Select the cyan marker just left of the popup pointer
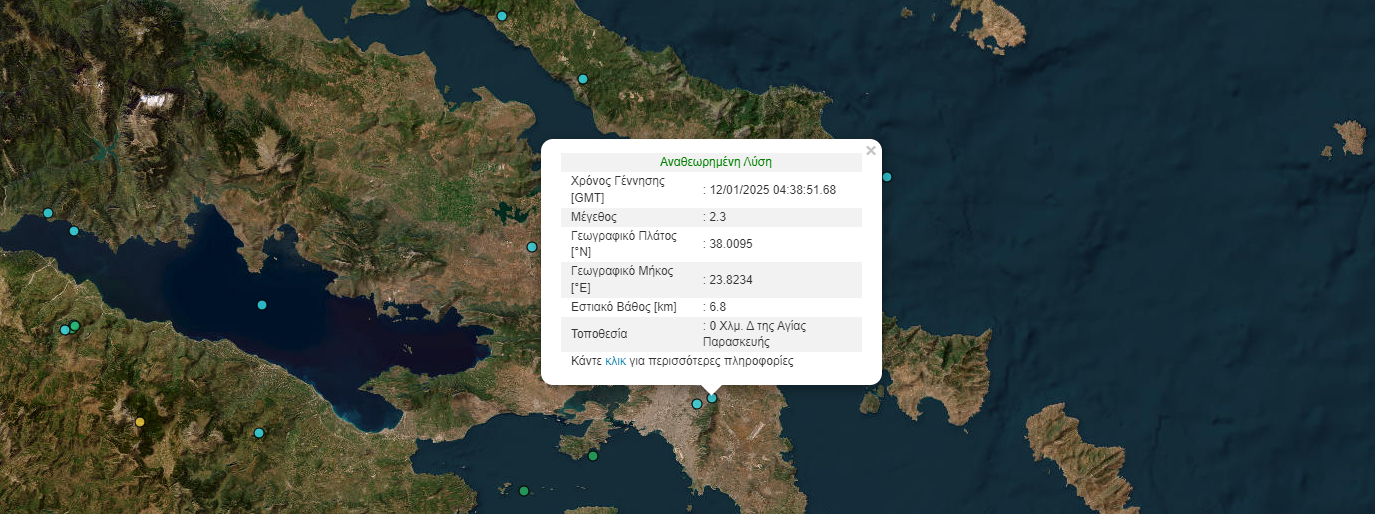This screenshot has height=514, width=1375. tap(697, 404)
